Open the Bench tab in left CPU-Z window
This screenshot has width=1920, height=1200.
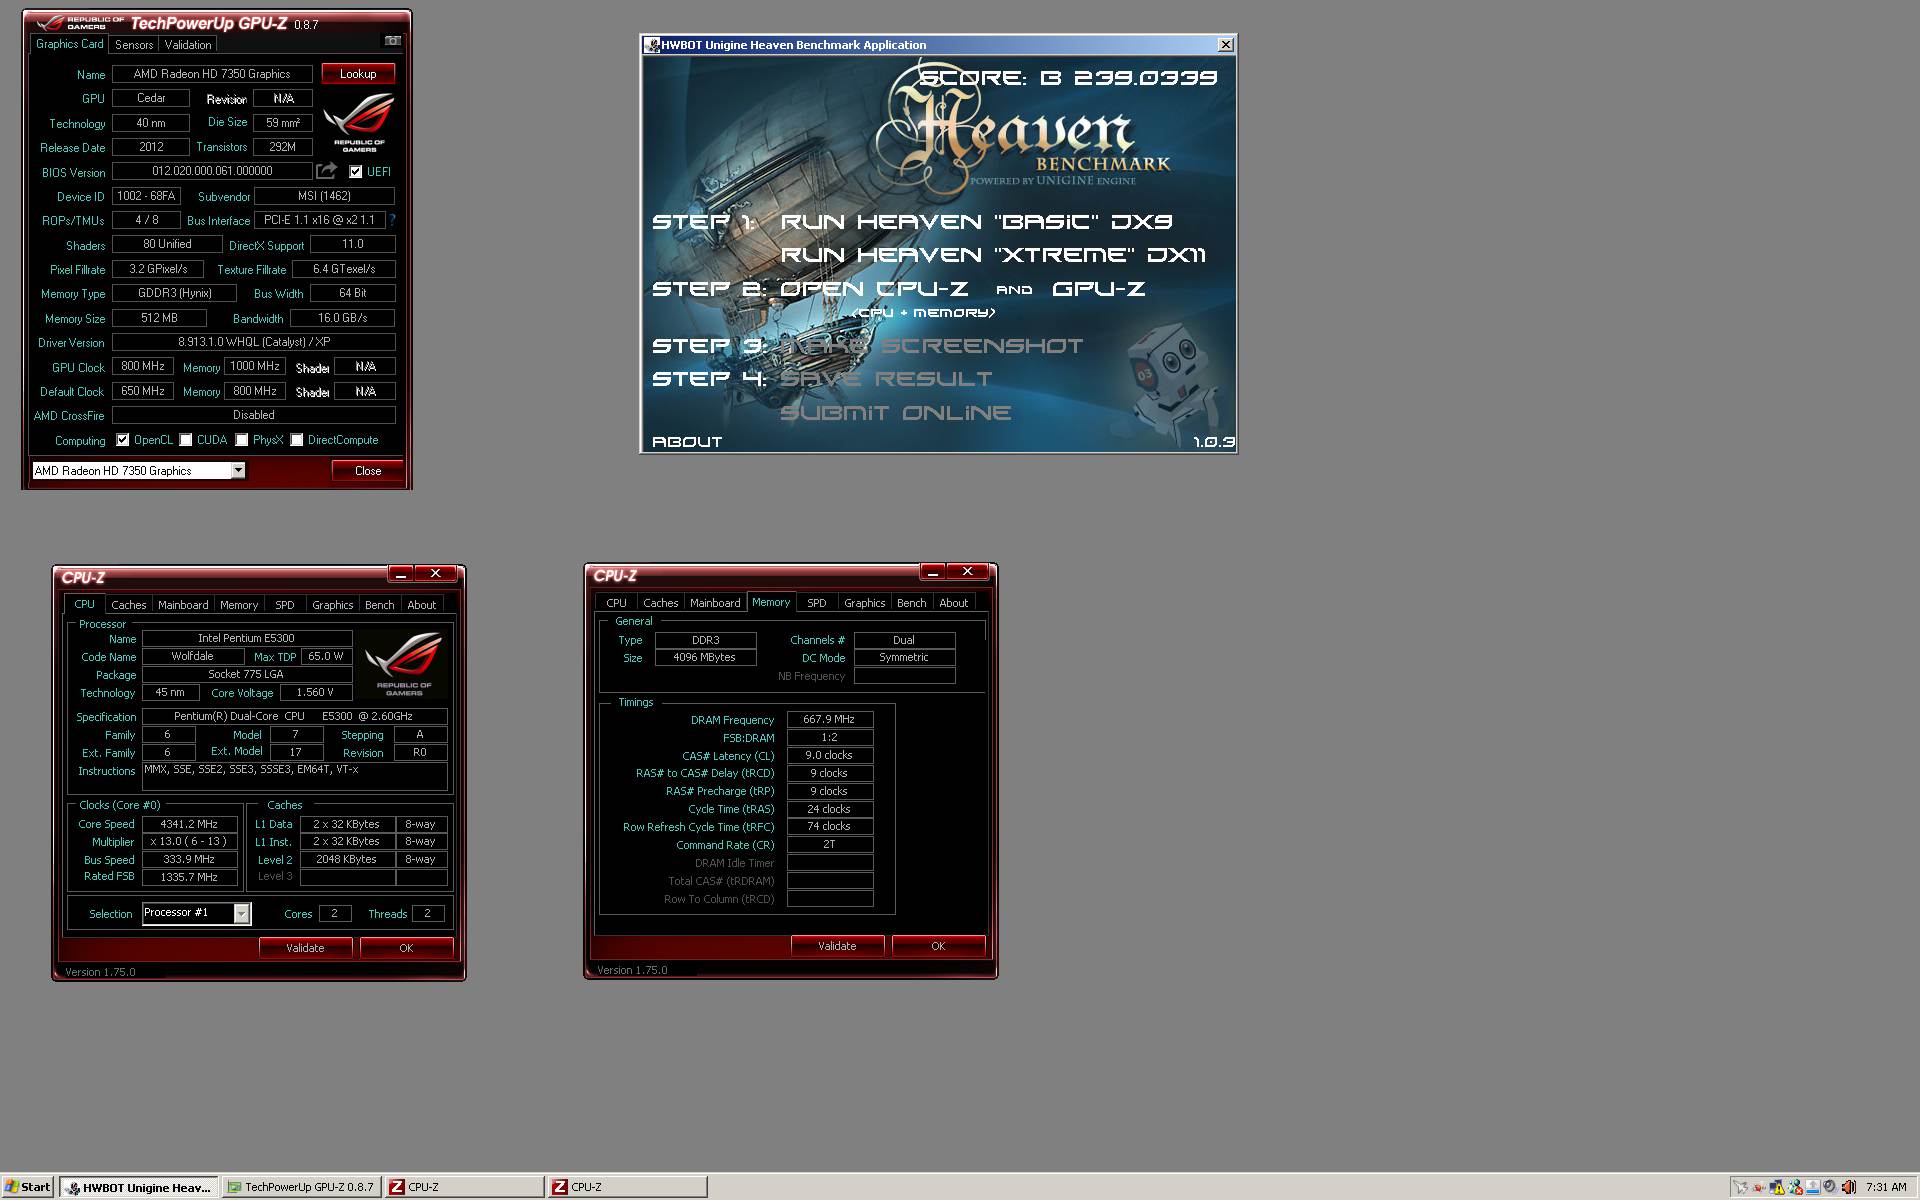pos(379,605)
